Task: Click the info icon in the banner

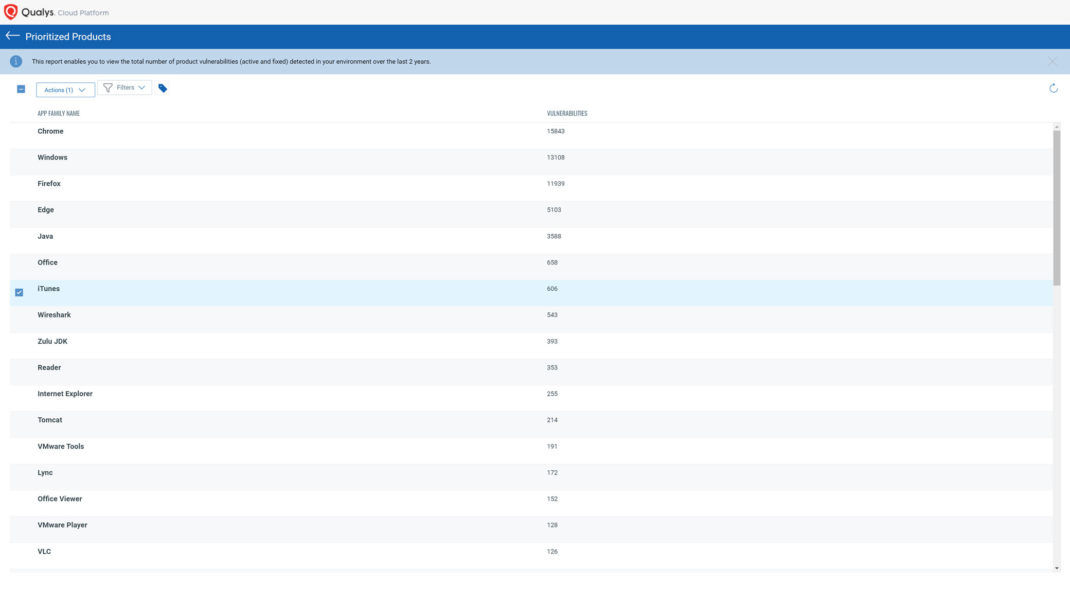Action: (x=16, y=61)
